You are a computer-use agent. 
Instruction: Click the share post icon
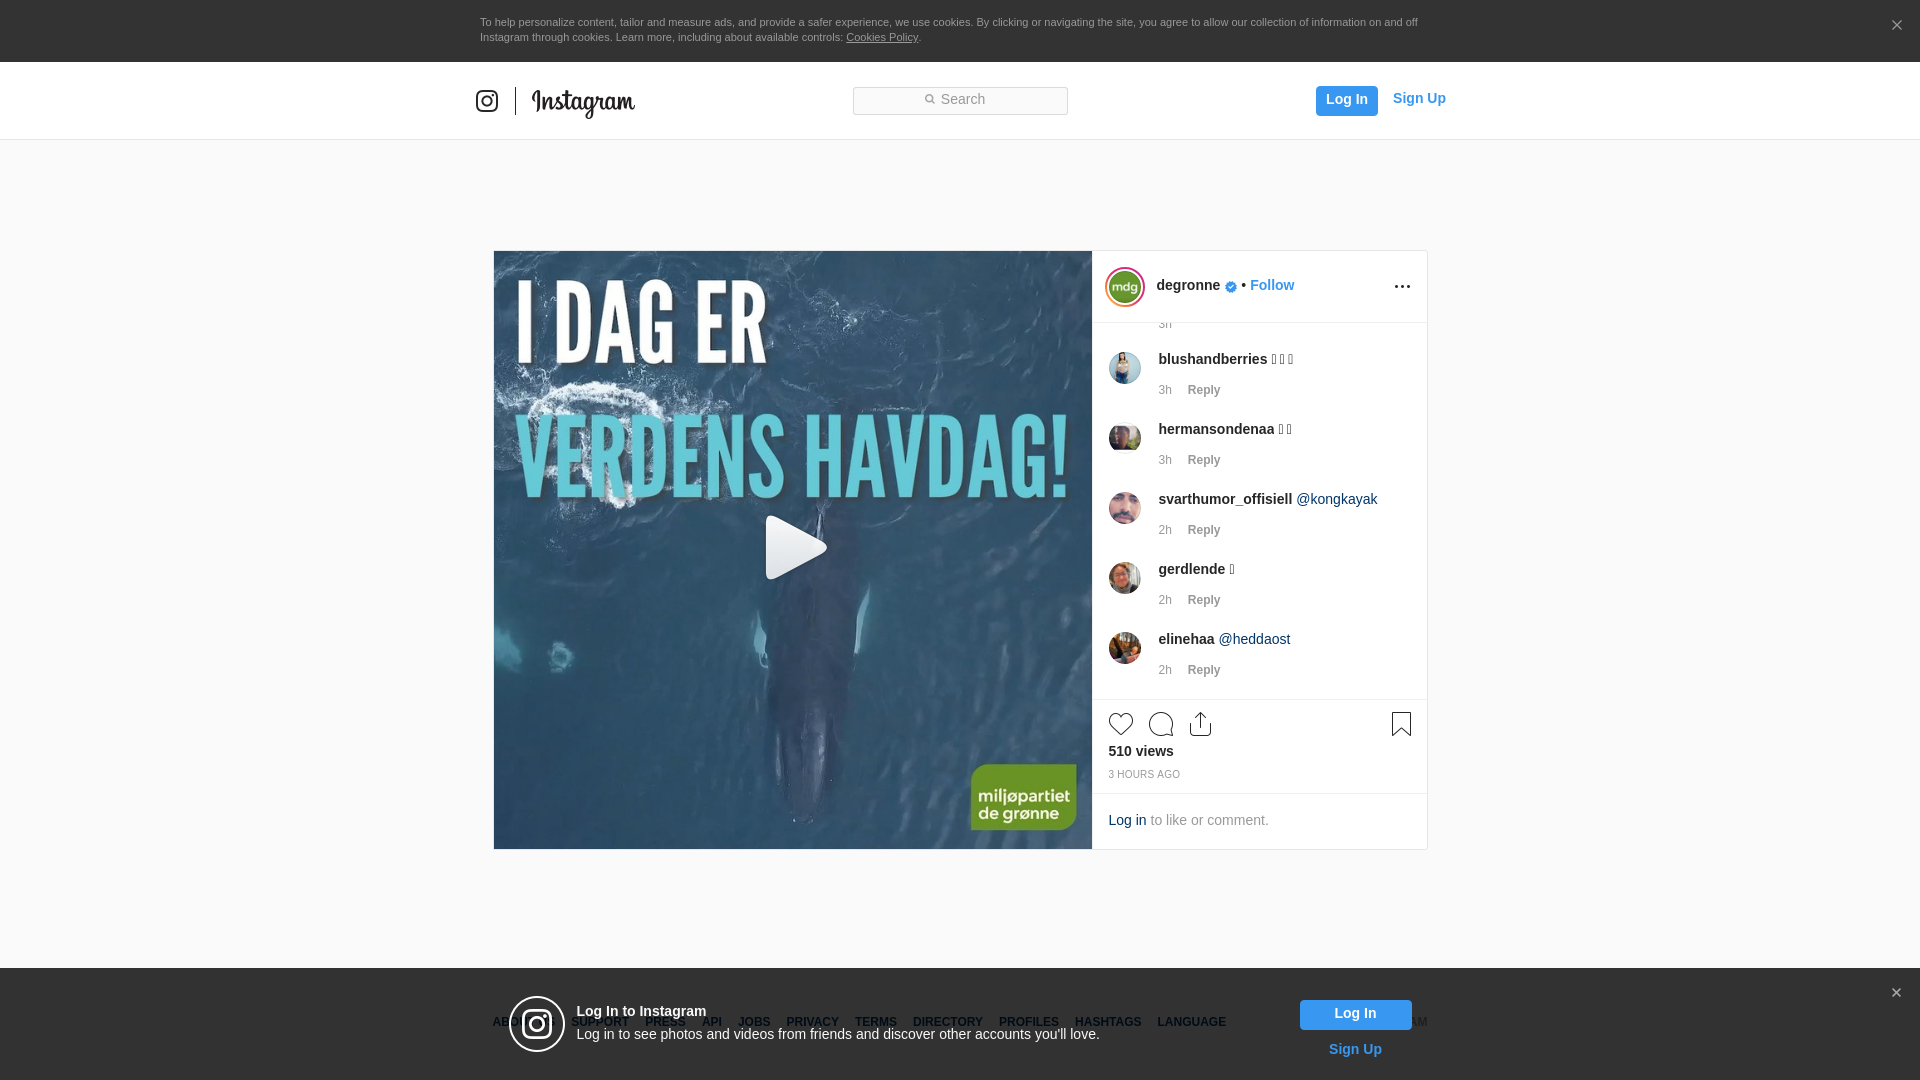point(1200,724)
